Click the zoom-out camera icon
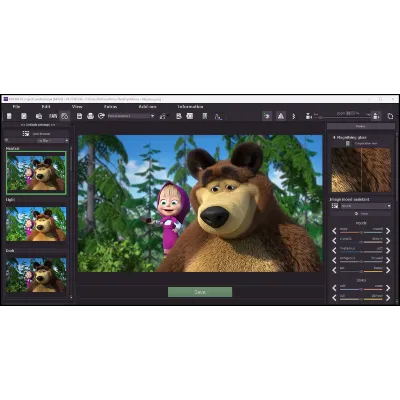 tap(309, 116)
